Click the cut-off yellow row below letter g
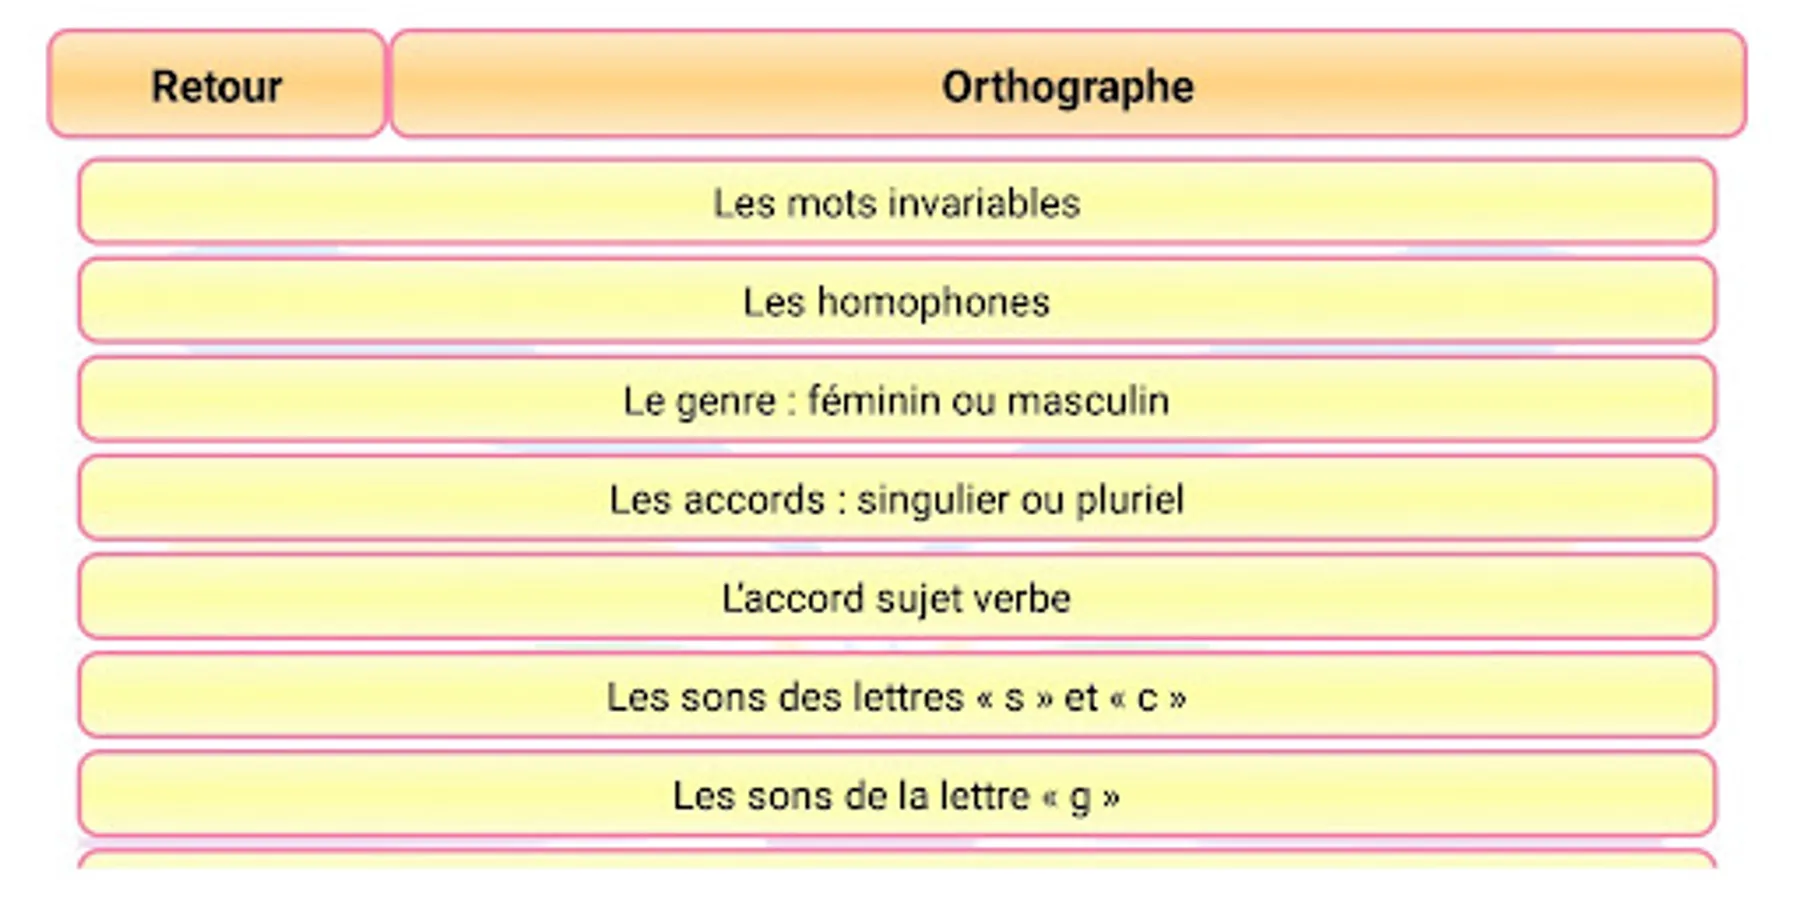Image resolution: width=1800 pixels, height=900 pixels. pos(897,859)
